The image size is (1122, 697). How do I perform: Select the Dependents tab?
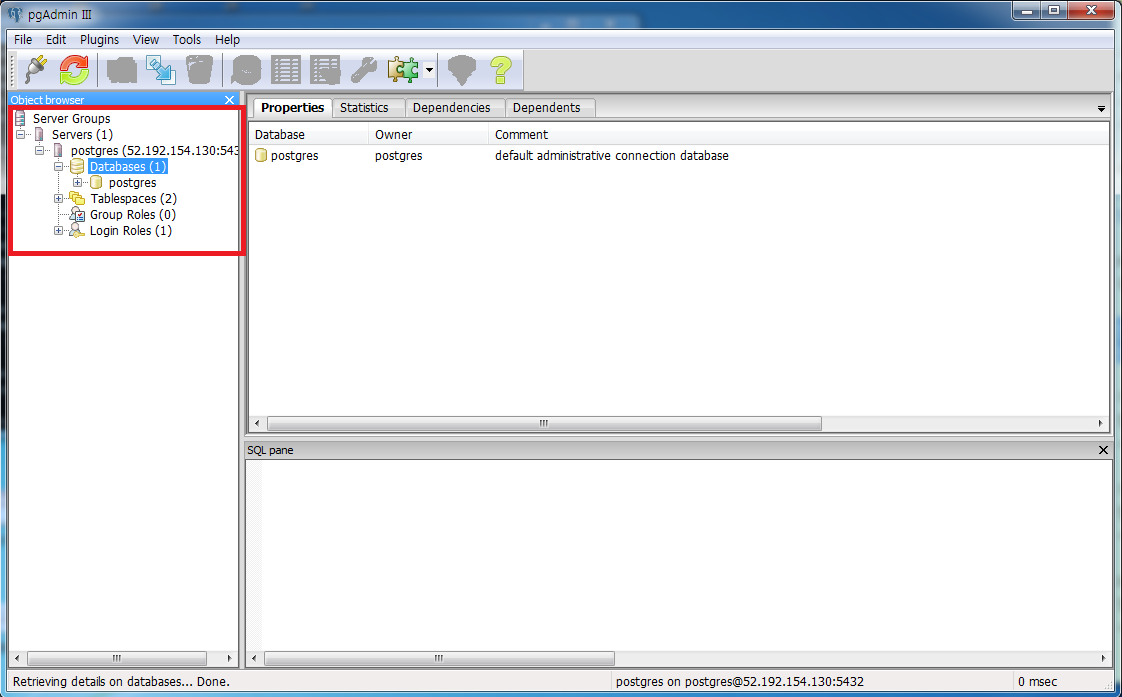549,107
